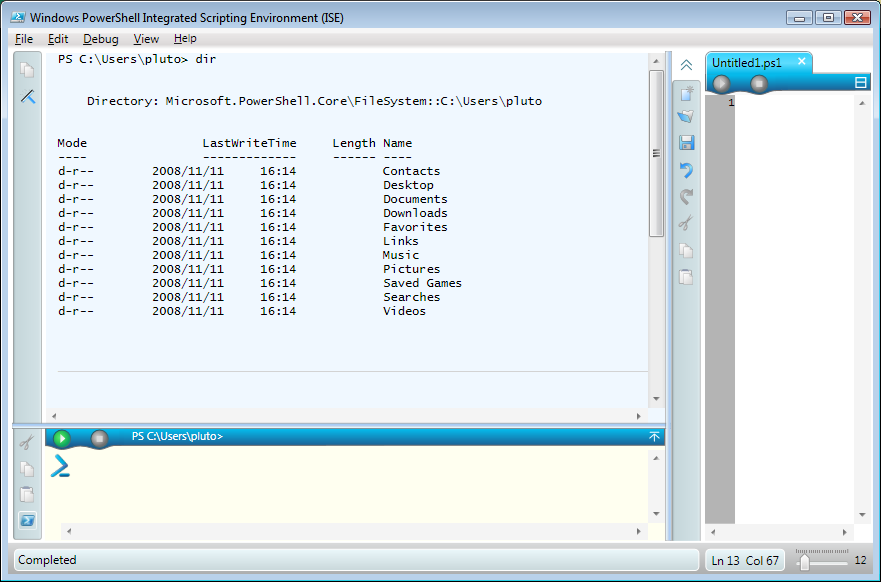
Task: Click the output pane scroll up arrow
Action: point(656,61)
